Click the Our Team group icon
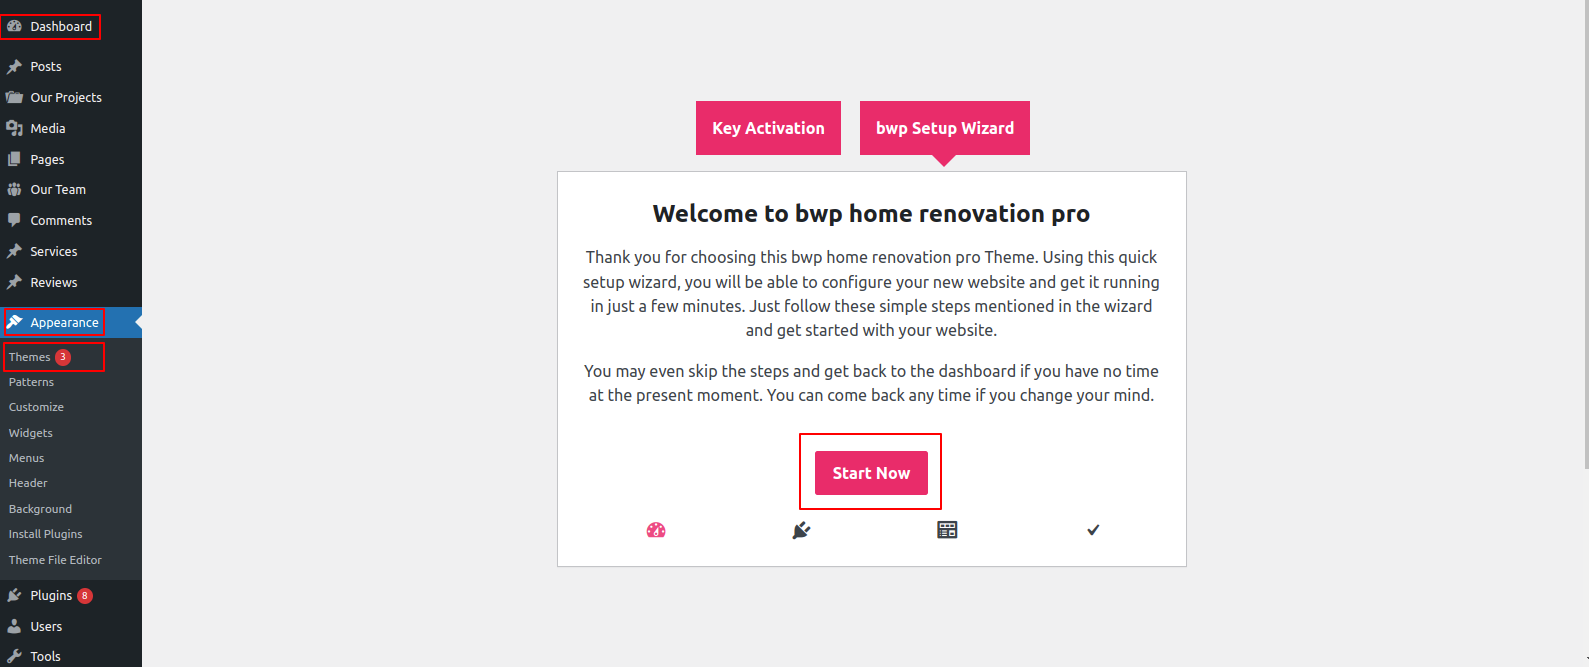Image resolution: width=1589 pixels, height=667 pixels. pyautogui.click(x=14, y=189)
